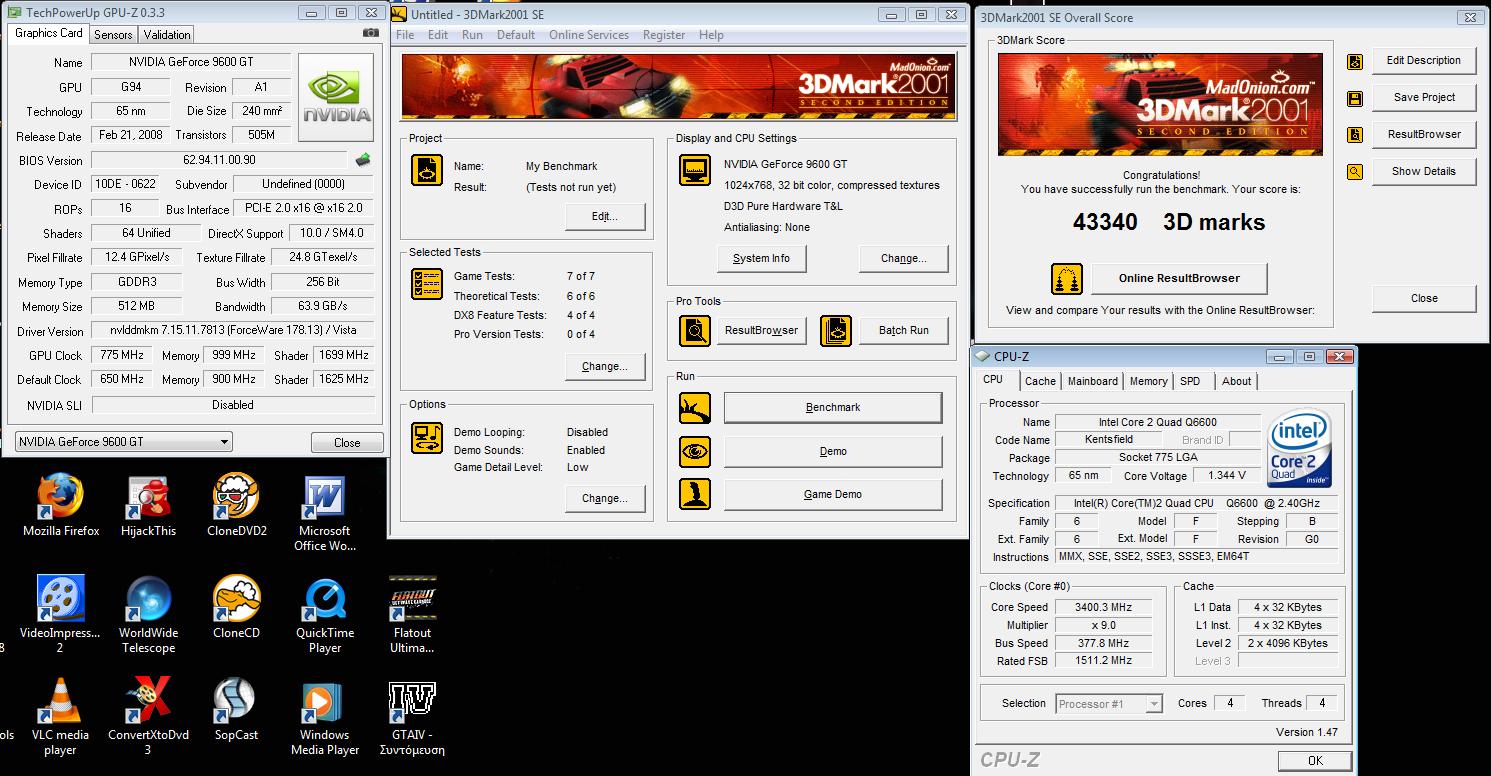The width and height of the screenshot is (1491, 776).
Task: Open the Help menu in 3DMark2001
Action: click(711, 35)
